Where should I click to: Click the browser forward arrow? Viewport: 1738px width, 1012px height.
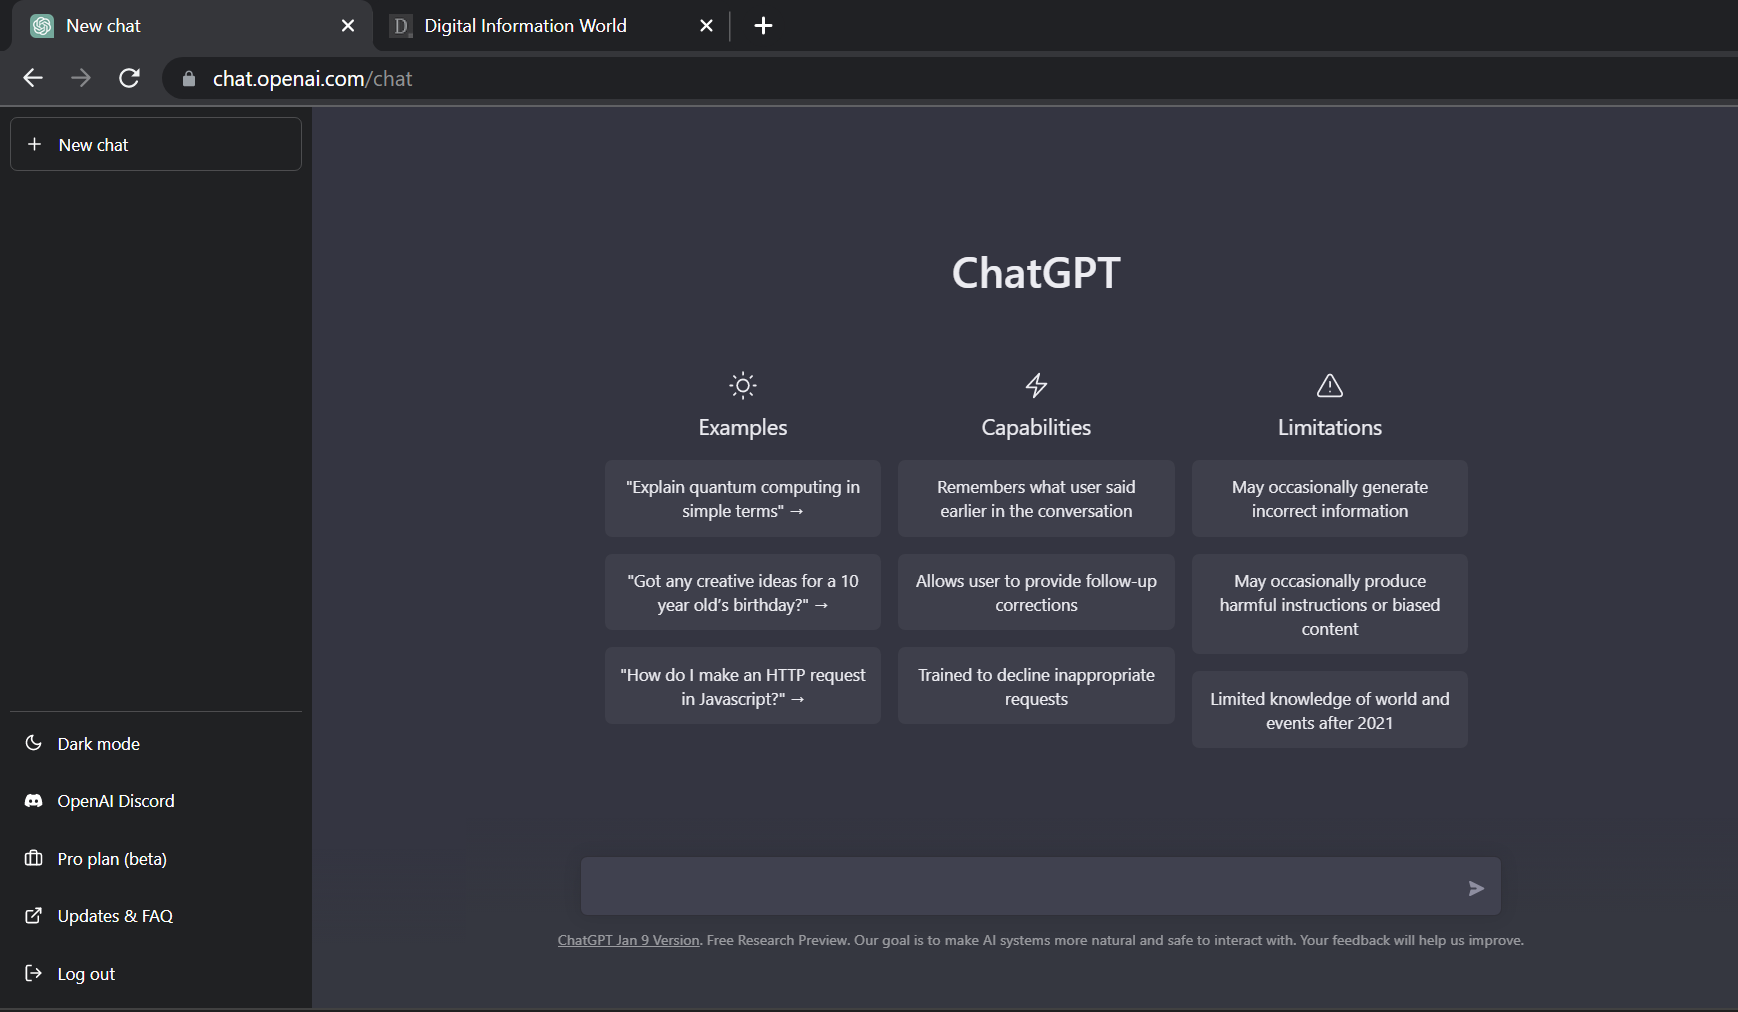click(81, 78)
